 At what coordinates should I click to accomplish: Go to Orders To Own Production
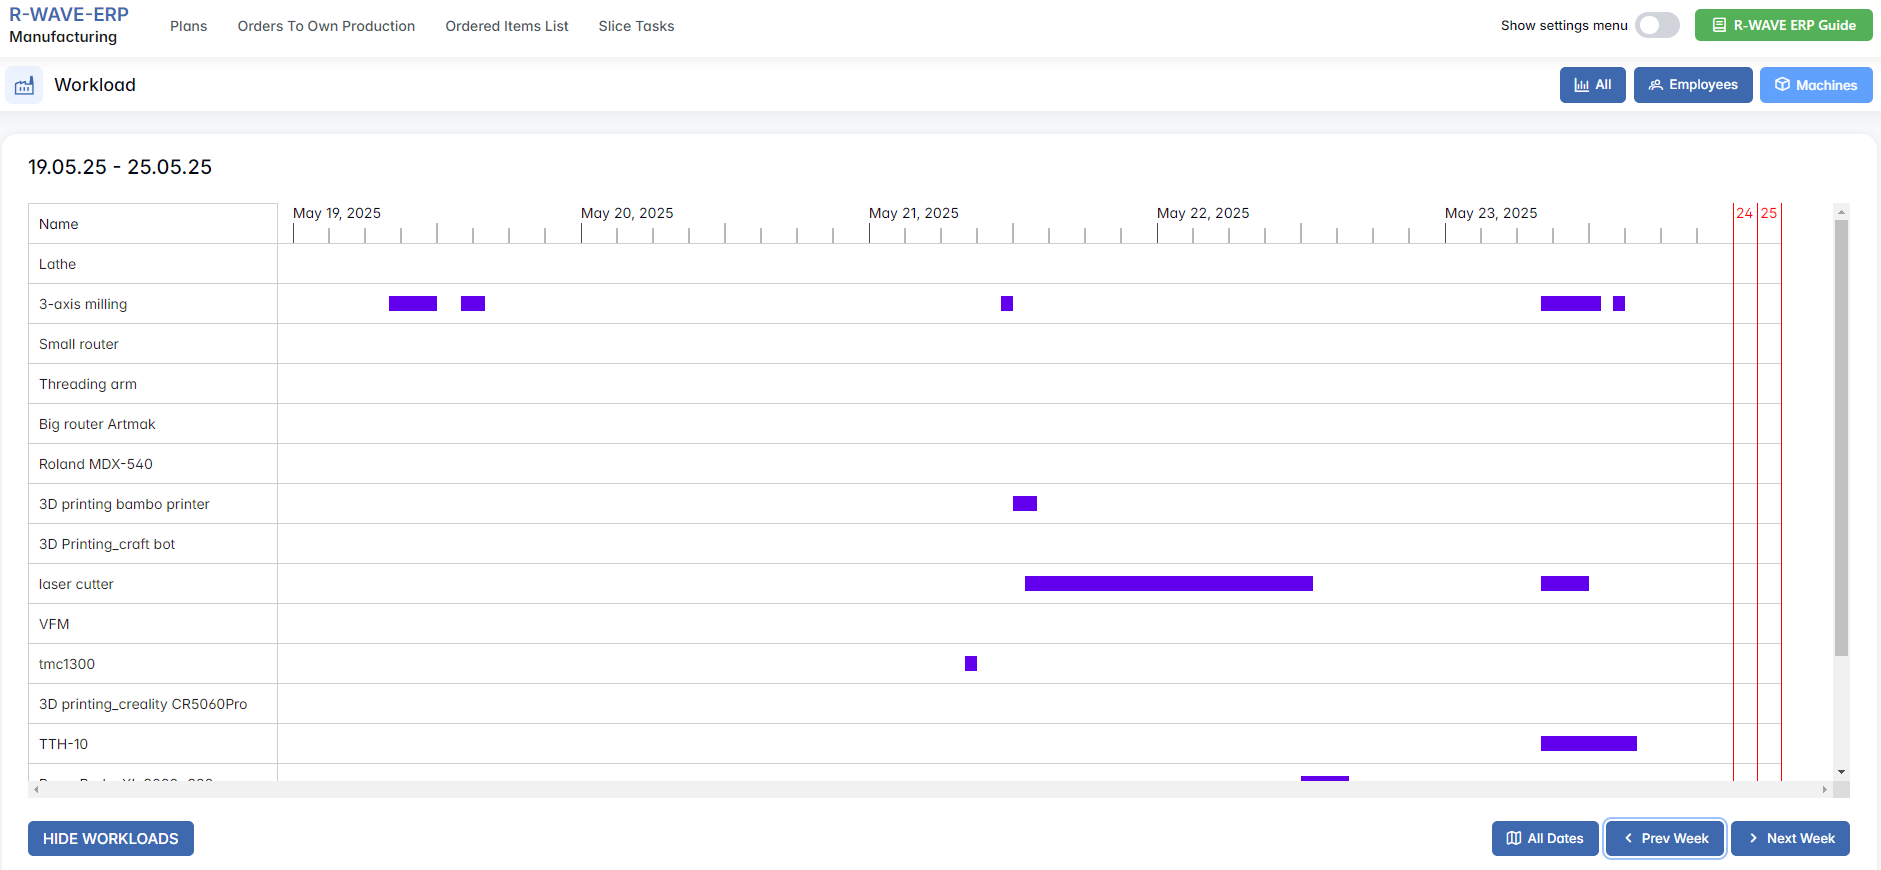[326, 26]
